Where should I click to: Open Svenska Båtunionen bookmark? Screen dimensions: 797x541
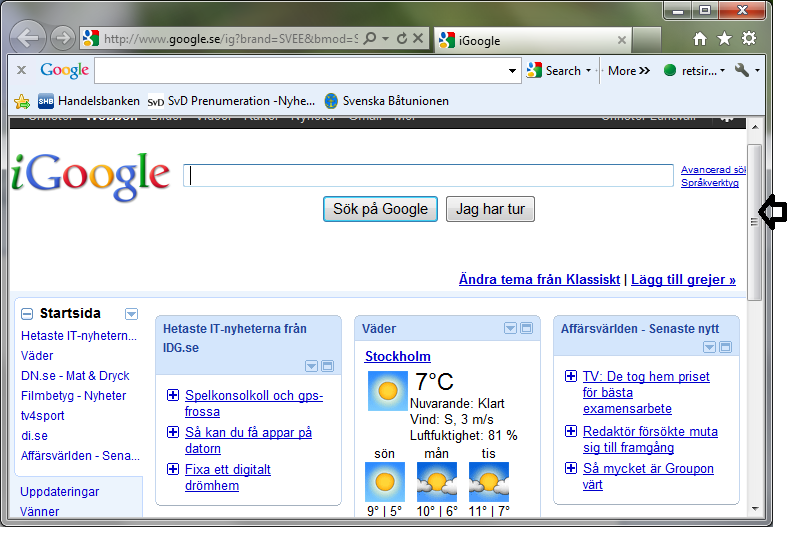(387, 101)
